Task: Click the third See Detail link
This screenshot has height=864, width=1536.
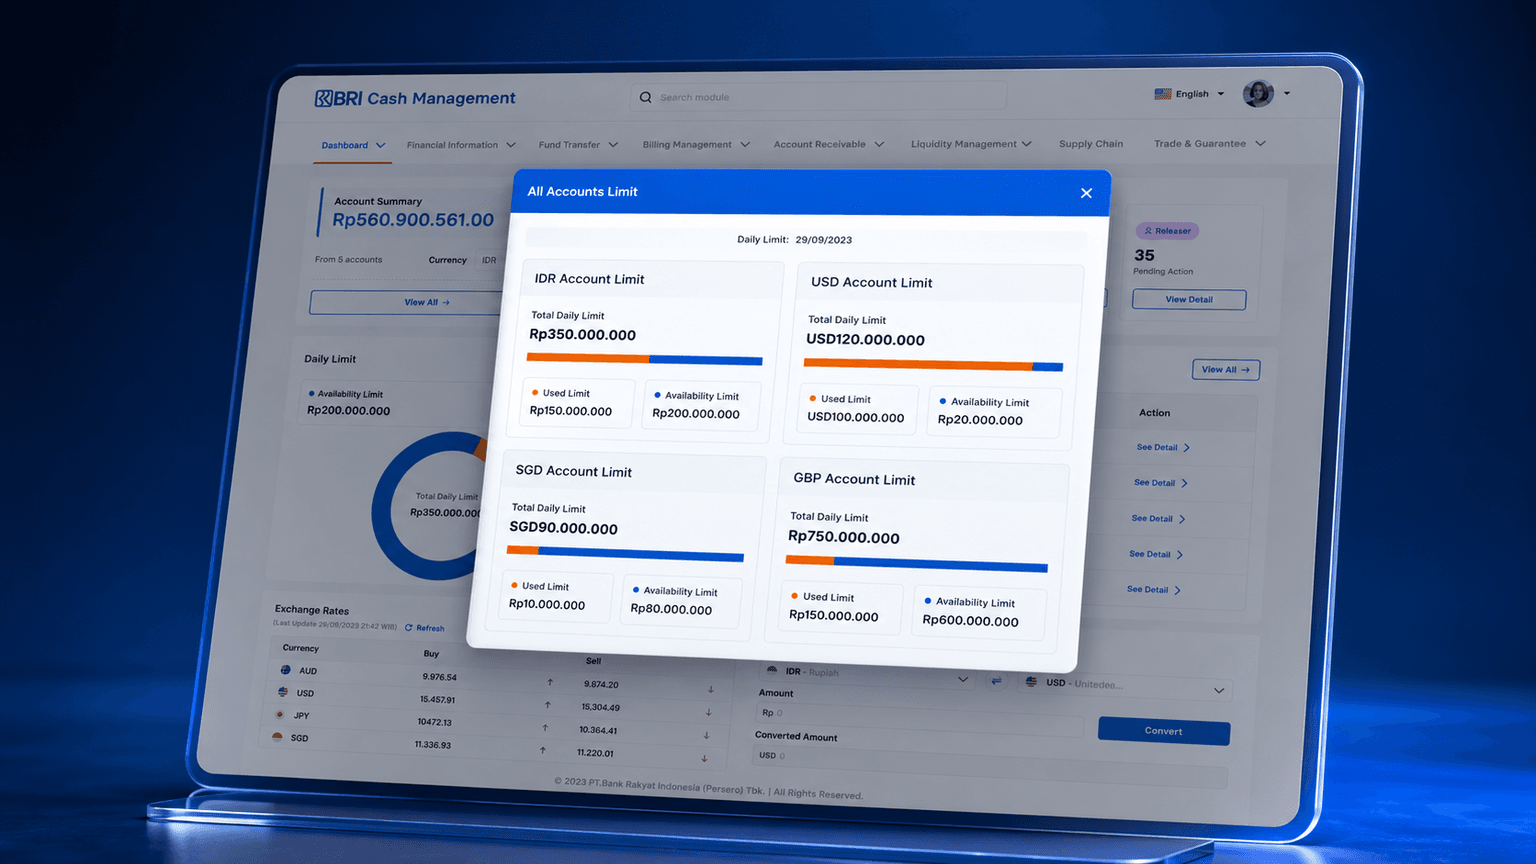Action: click(1158, 519)
